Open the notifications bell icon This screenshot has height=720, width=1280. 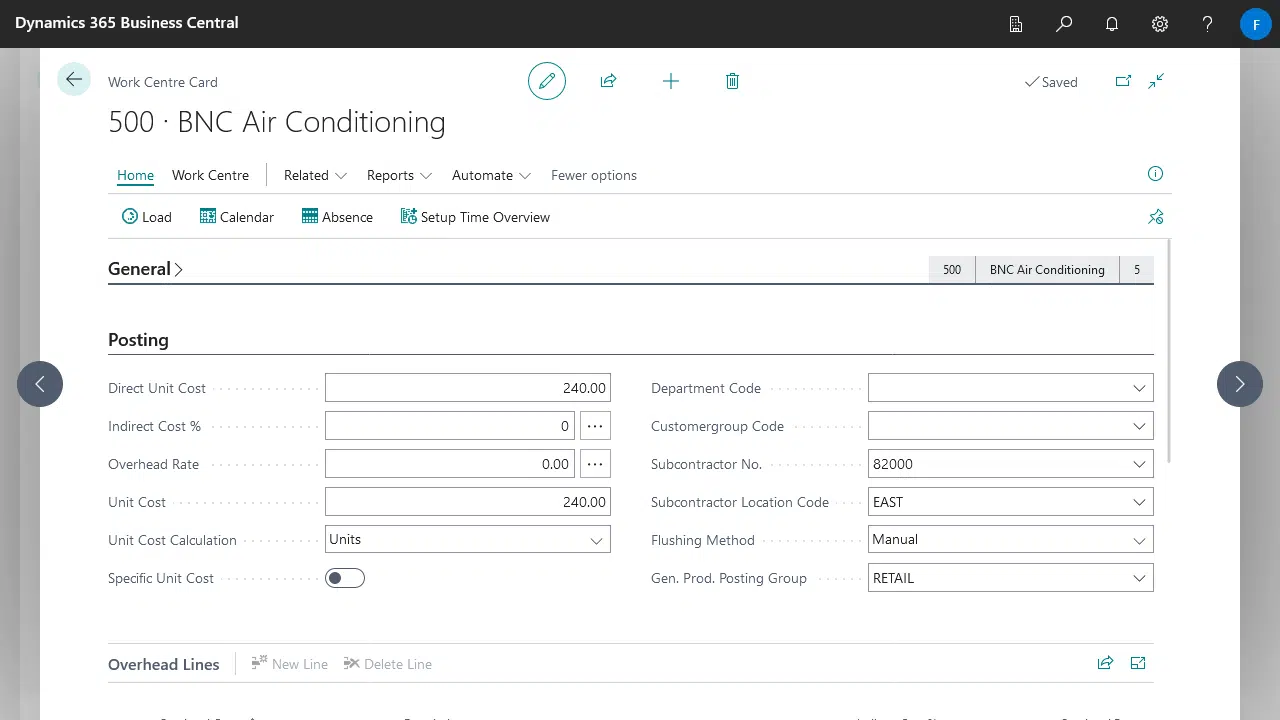(1112, 24)
